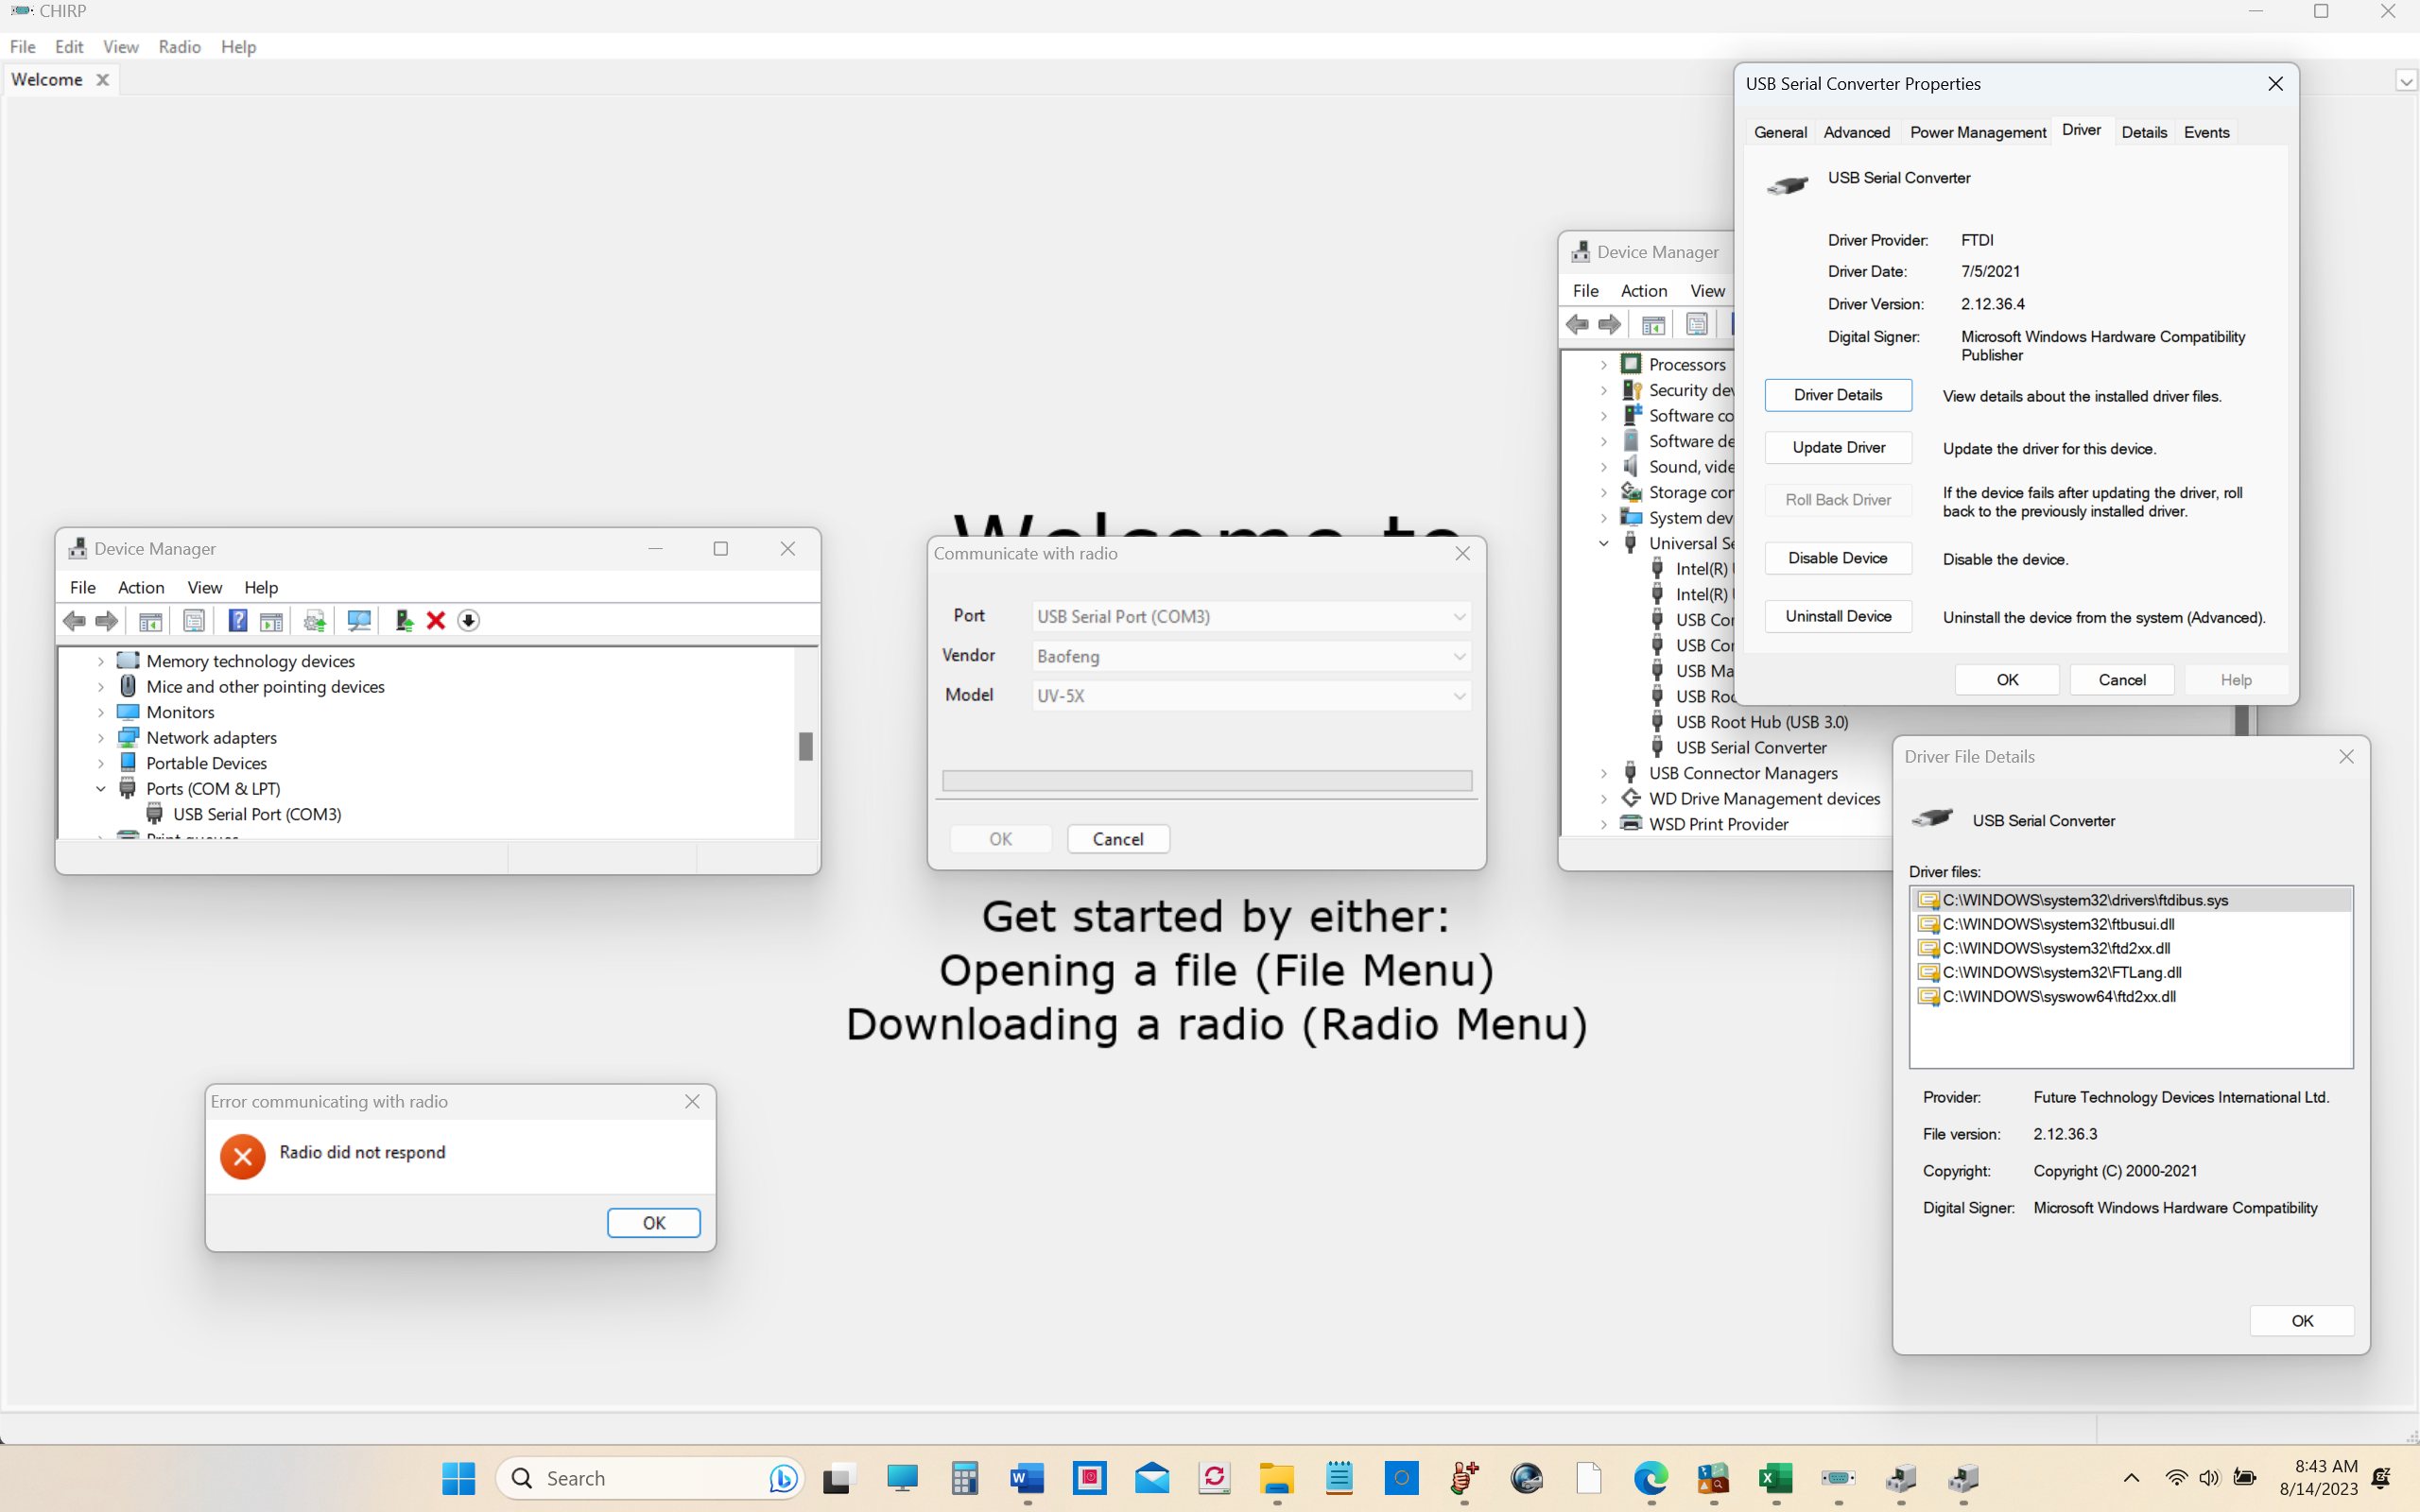
Task: Open the Vendor dropdown showing Baofeng
Action: [x=1251, y=657]
